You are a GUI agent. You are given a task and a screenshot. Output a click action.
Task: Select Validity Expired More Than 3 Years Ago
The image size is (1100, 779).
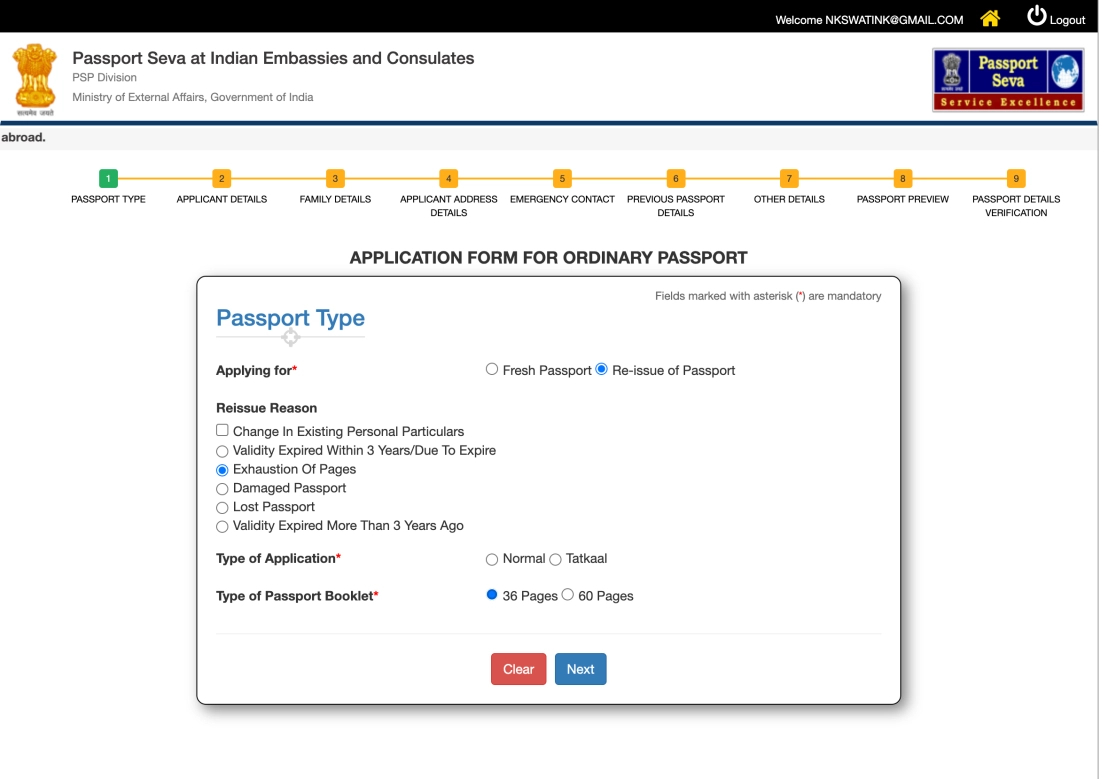click(222, 526)
